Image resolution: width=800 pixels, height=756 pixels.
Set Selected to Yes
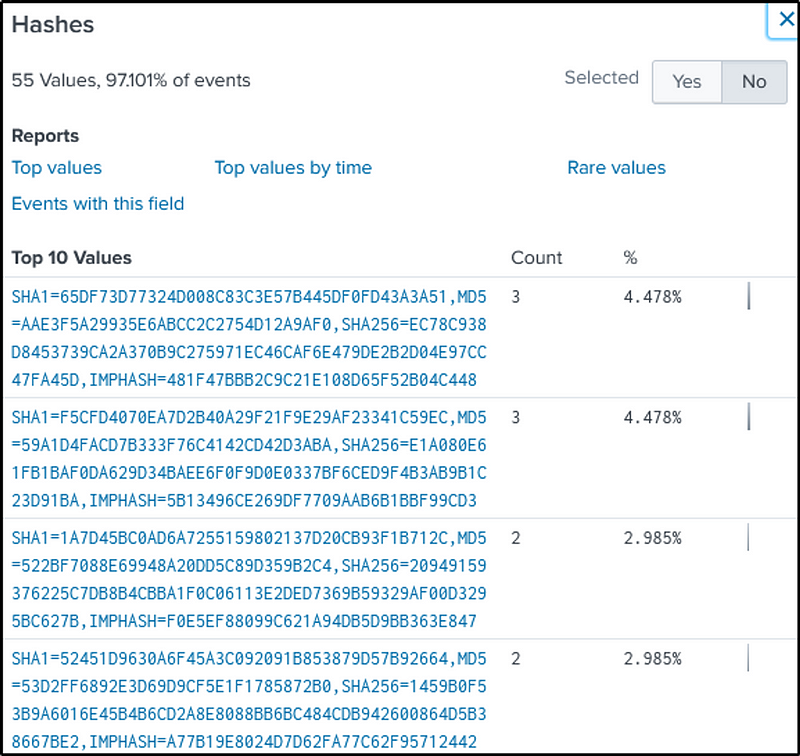tap(686, 82)
